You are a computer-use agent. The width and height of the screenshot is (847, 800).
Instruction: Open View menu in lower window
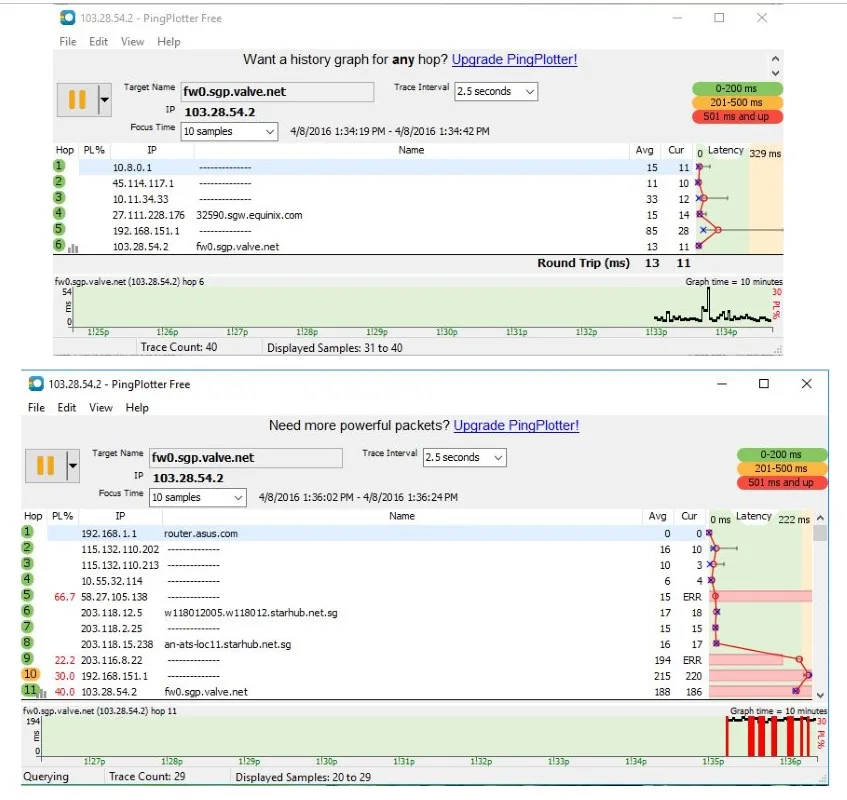pos(100,408)
